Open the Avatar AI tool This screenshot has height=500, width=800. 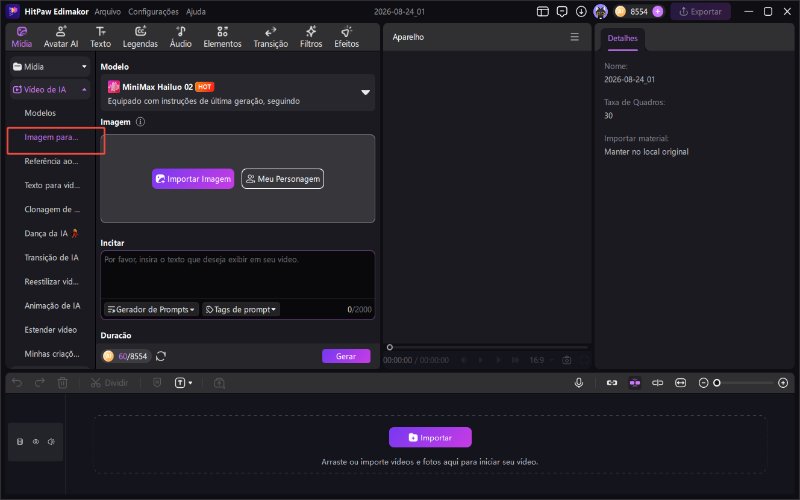[61, 37]
